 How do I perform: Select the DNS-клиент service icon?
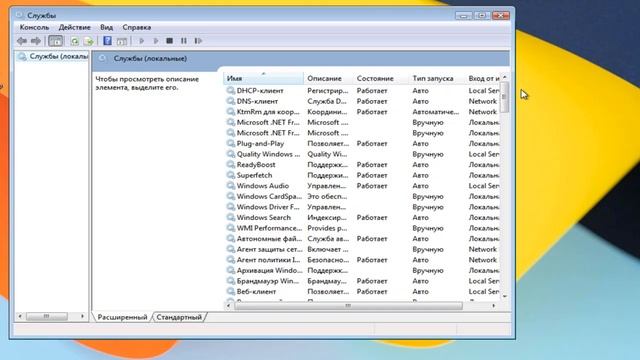[231, 101]
